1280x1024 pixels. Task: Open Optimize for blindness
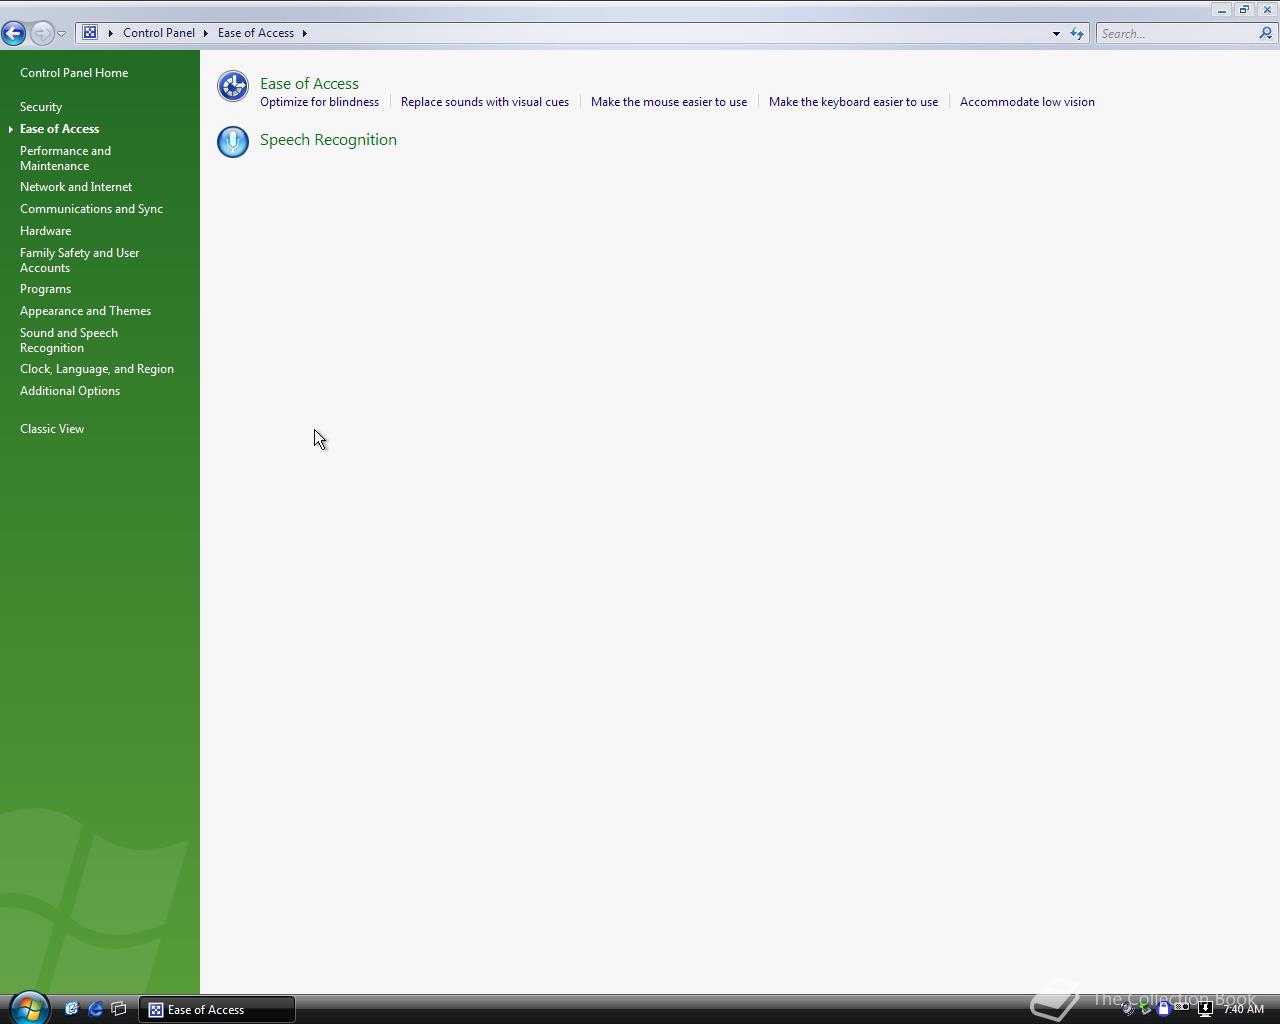[319, 102]
